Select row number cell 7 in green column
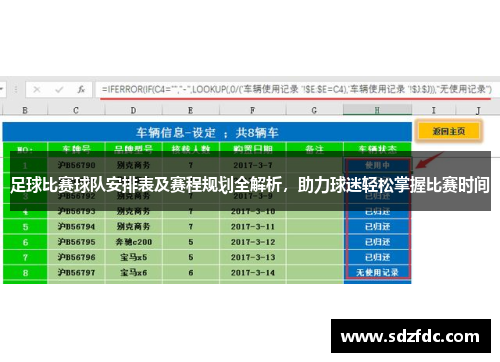 pos(25,258)
